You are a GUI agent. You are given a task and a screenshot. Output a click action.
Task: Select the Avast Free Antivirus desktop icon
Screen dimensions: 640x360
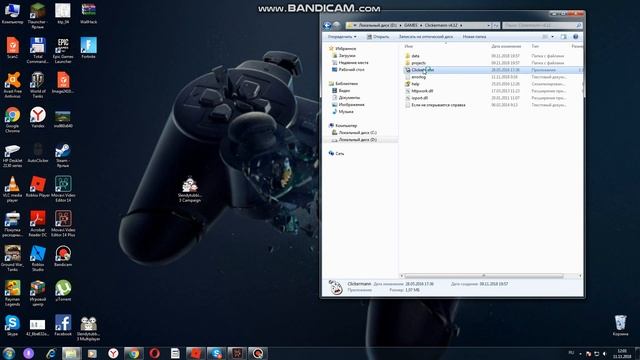click(12, 85)
